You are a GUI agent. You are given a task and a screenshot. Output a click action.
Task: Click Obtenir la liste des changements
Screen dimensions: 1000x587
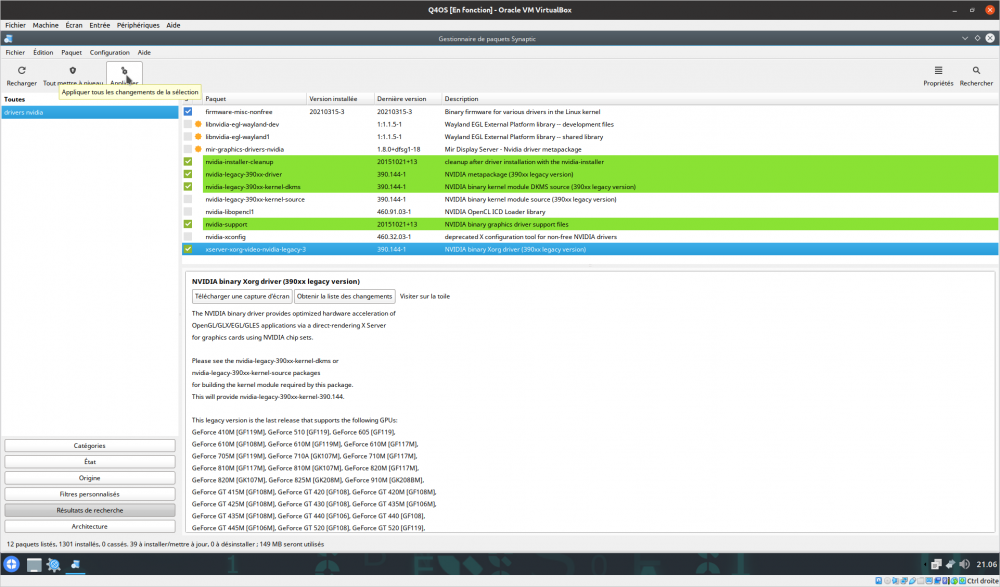(345, 296)
